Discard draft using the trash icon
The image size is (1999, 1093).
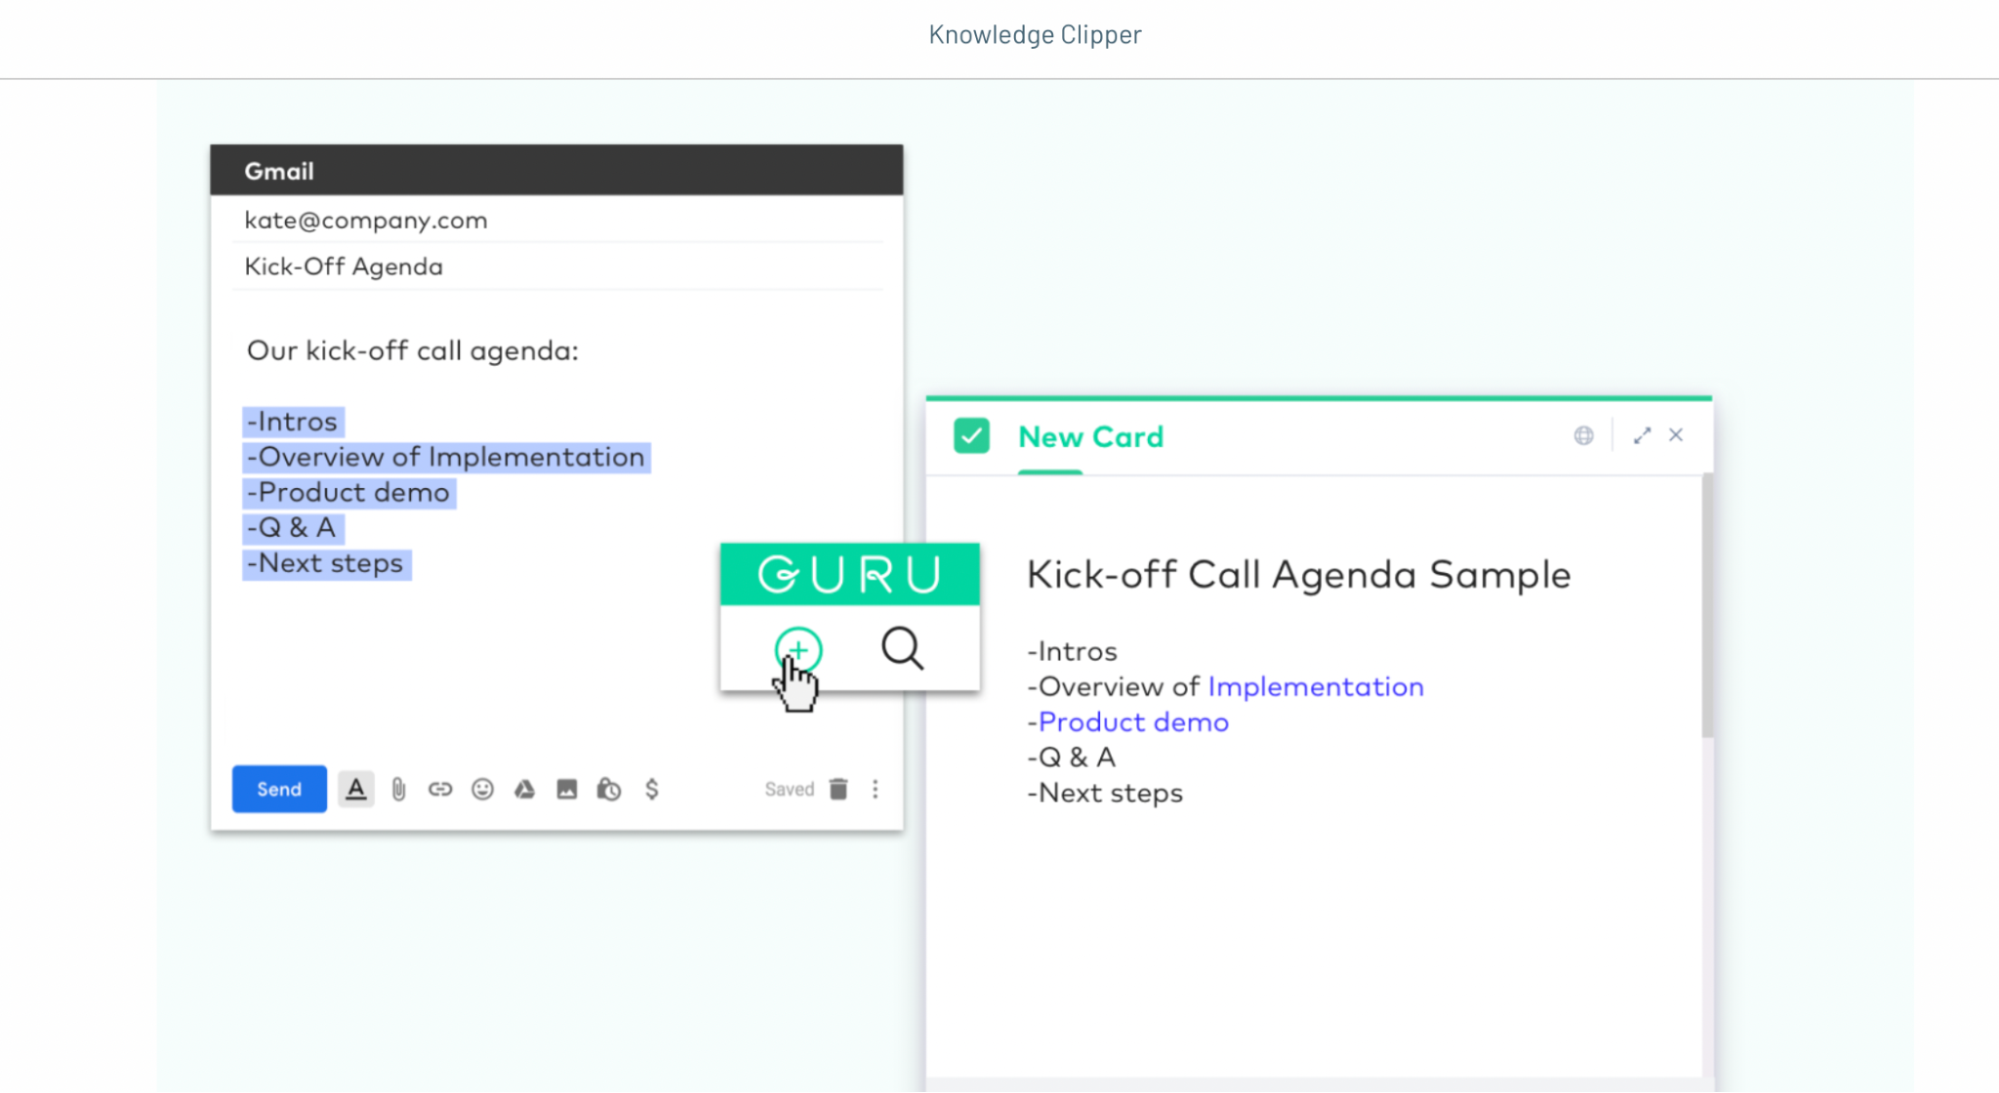pos(839,790)
